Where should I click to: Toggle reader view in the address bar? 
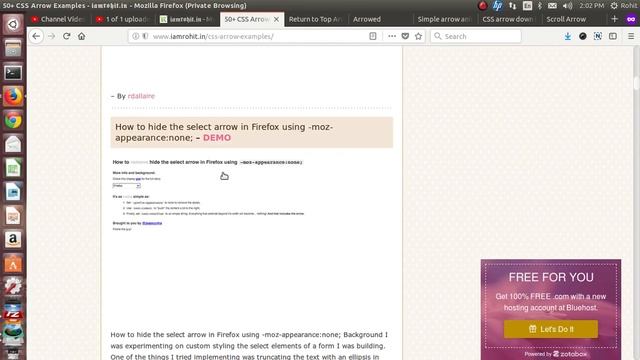coord(373,36)
